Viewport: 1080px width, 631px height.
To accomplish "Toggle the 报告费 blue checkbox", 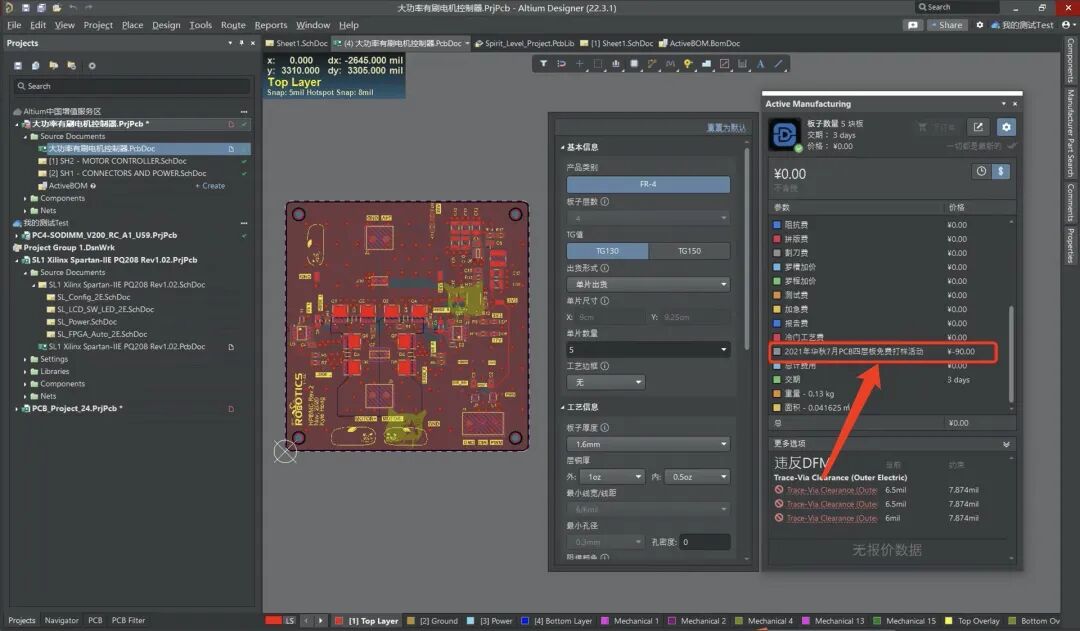I will (x=777, y=323).
